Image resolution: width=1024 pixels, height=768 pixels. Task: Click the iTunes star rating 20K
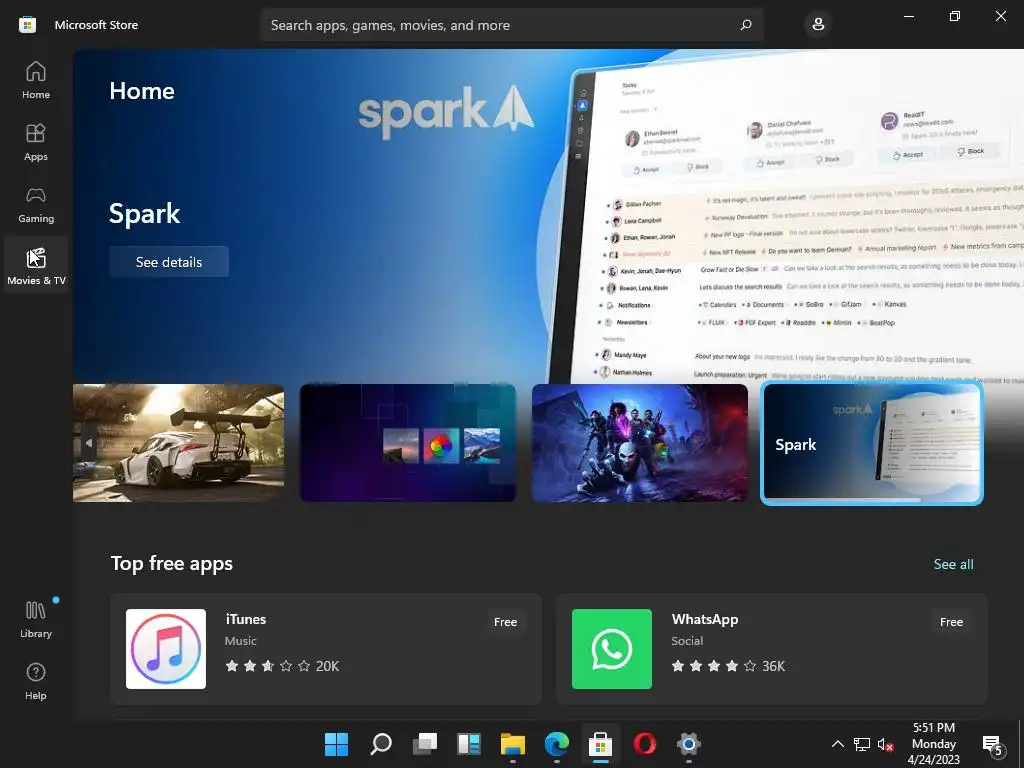[x=282, y=666]
